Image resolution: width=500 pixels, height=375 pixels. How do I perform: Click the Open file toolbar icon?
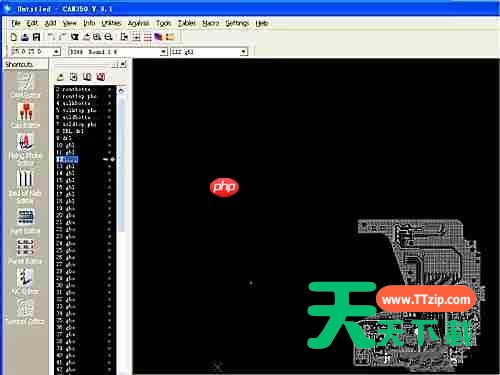25,37
